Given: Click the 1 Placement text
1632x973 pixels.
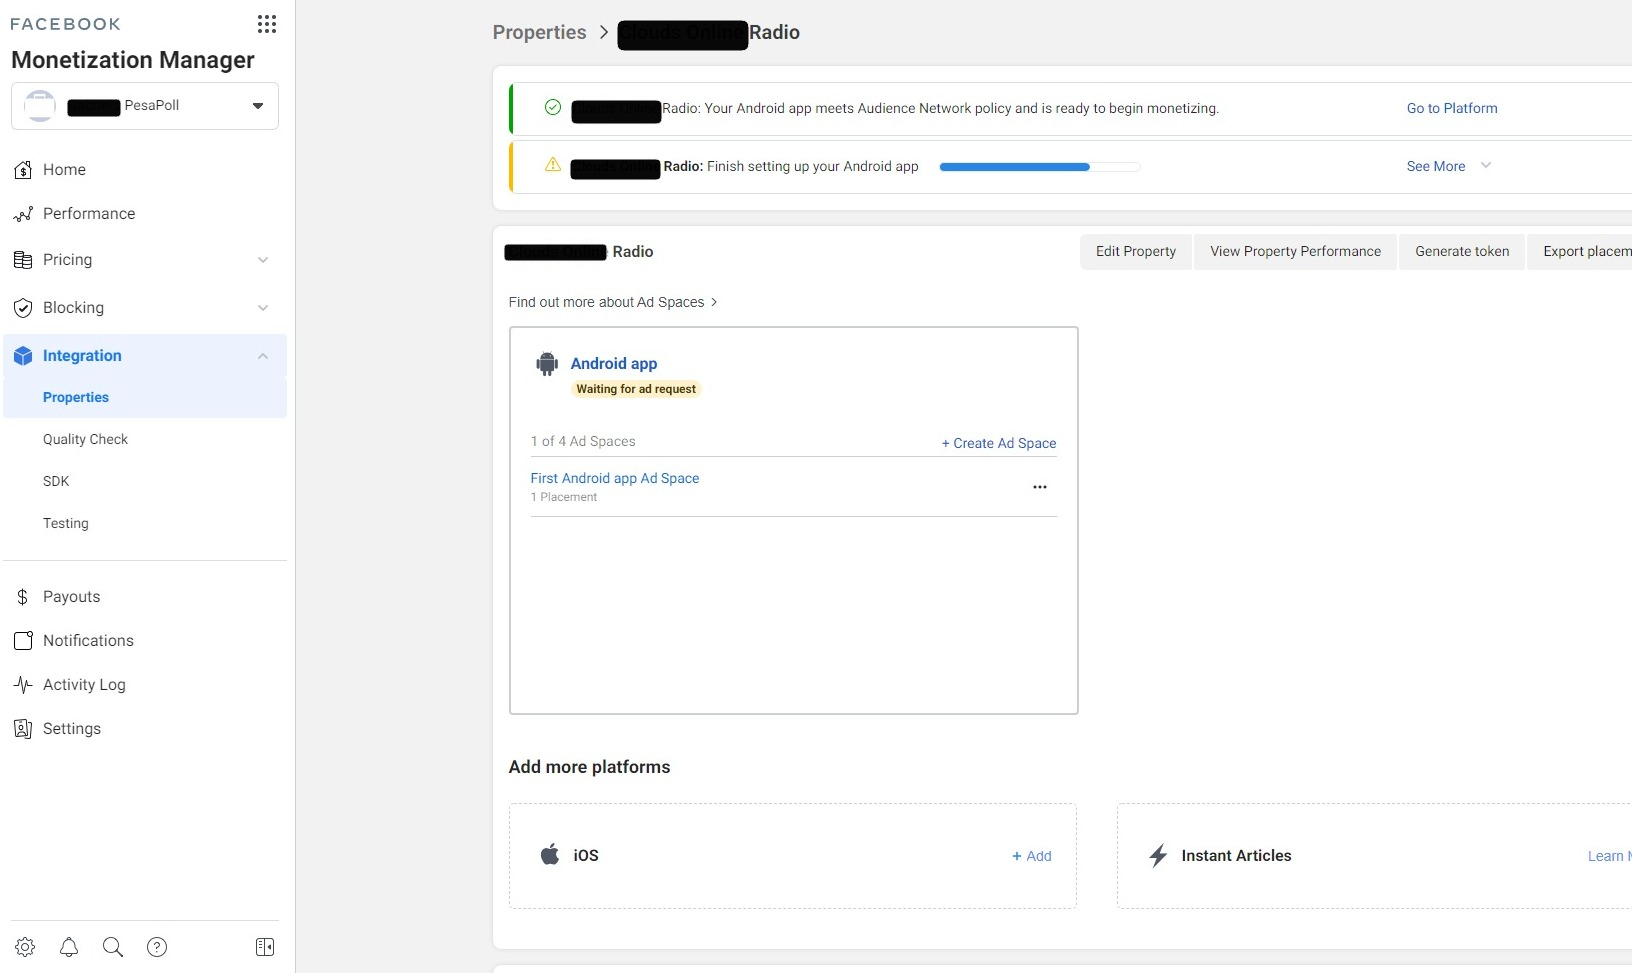Looking at the screenshot, I should pyautogui.click(x=564, y=497).
